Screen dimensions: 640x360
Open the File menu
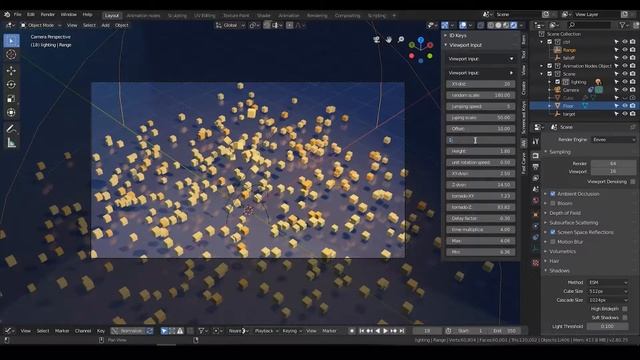click(18, 15)
